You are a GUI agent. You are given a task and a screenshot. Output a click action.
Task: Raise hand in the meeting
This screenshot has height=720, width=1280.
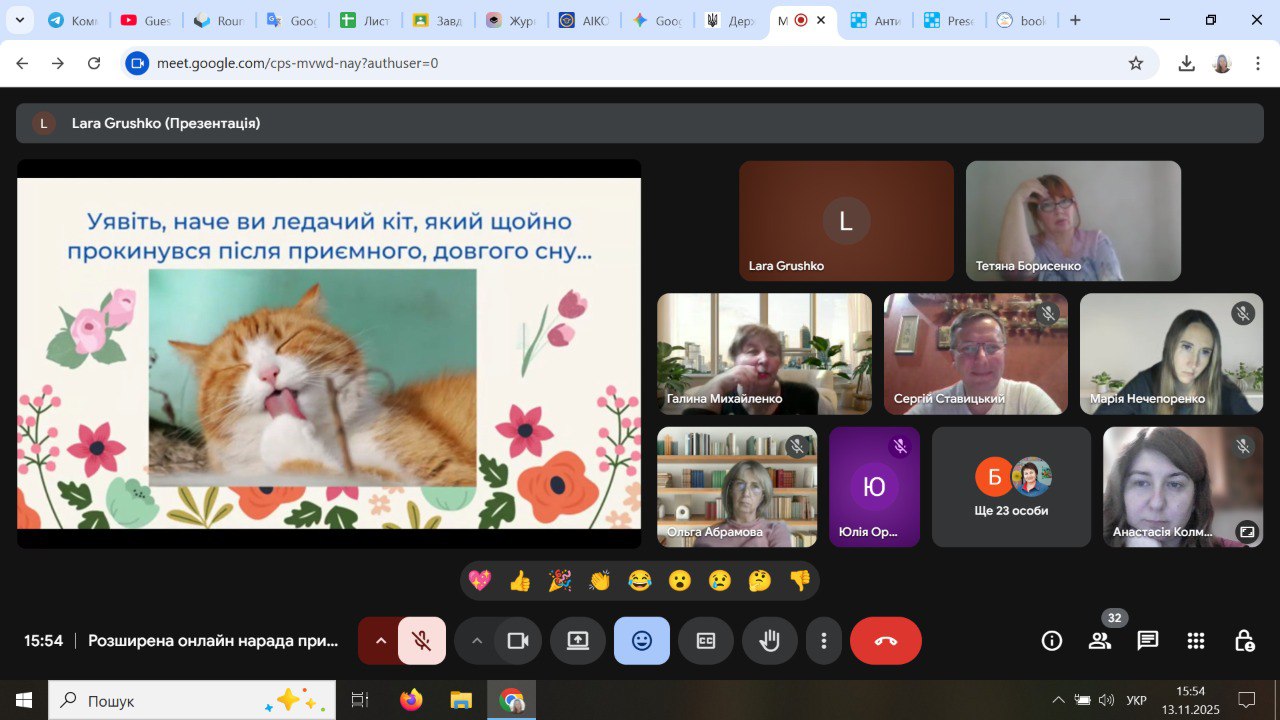[x=769, y=641]
